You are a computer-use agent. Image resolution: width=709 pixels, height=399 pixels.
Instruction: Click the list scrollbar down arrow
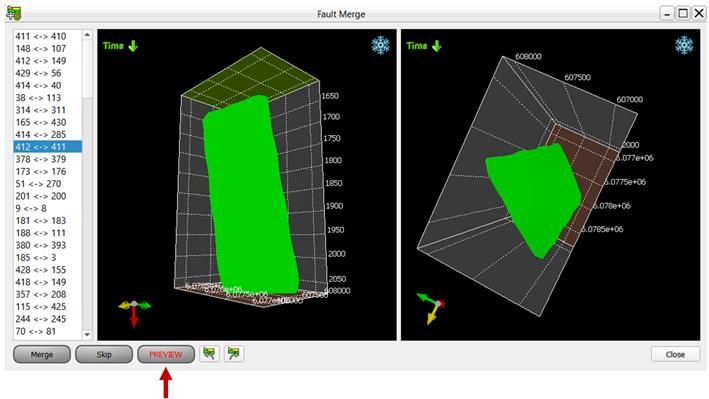(x=87, y=335)
